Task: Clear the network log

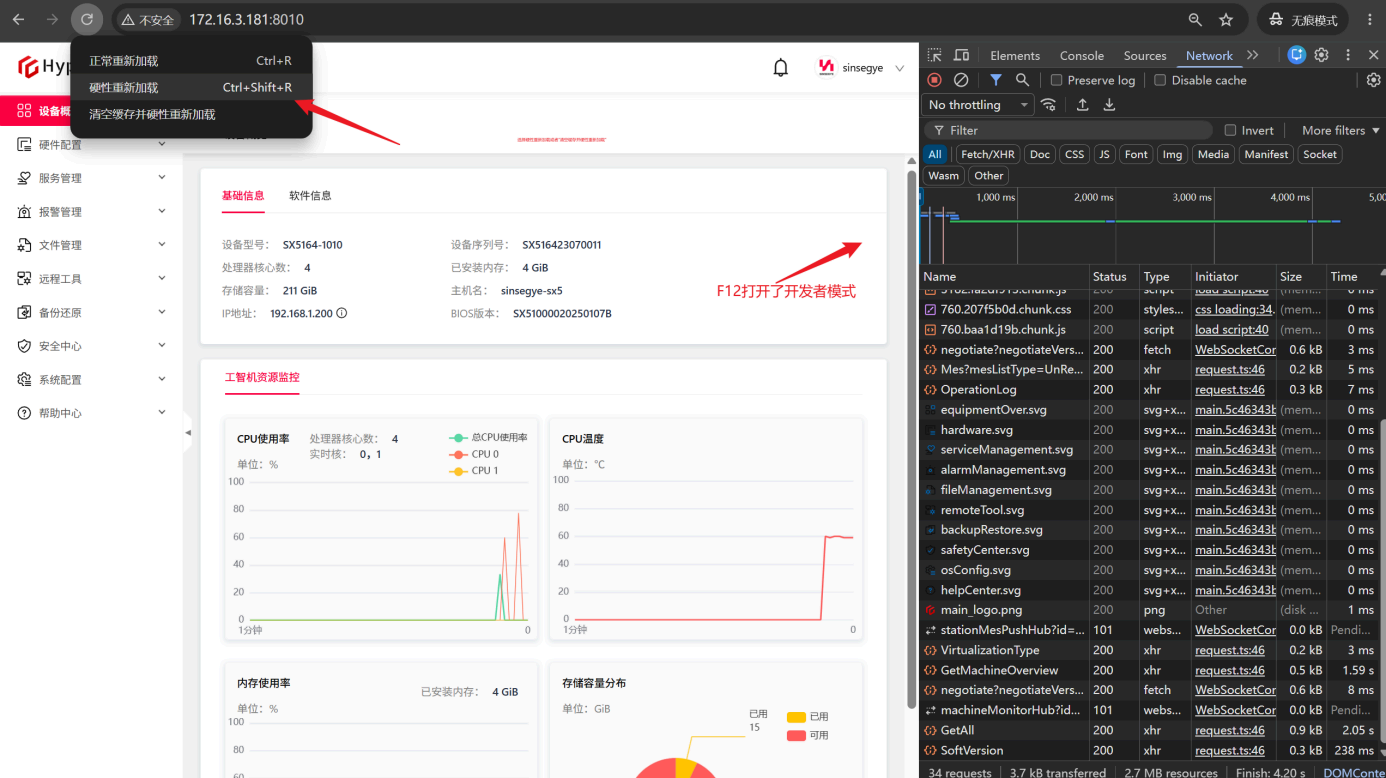Action: pyautogui.click(x=961, y=80)
